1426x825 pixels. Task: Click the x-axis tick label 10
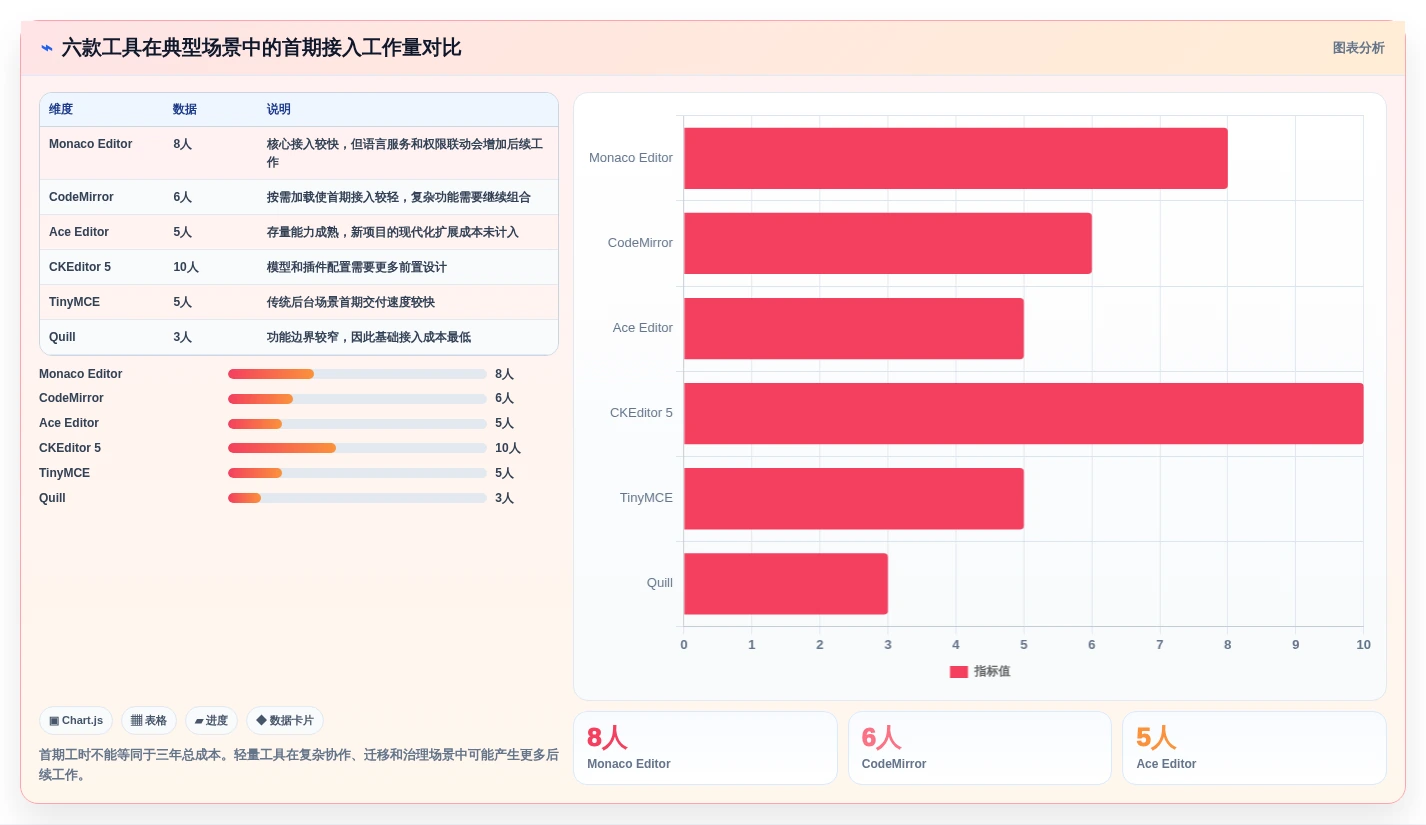[x=1363, y=645]
